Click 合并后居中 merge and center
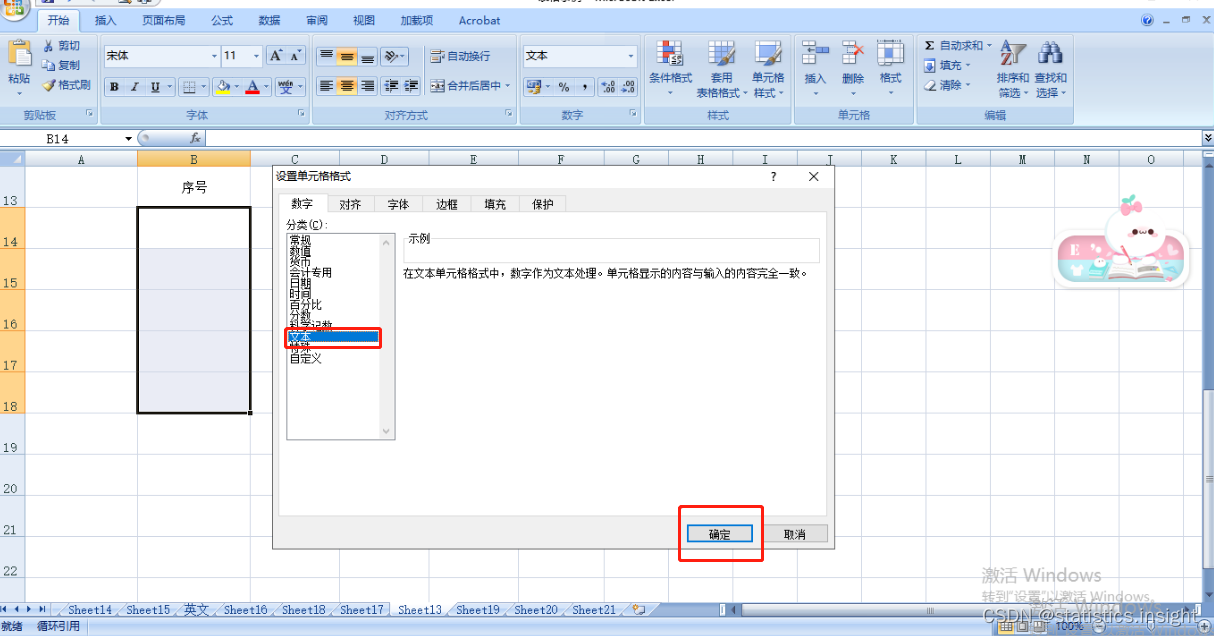The image size is (1214, 636). tap(470, 86)
